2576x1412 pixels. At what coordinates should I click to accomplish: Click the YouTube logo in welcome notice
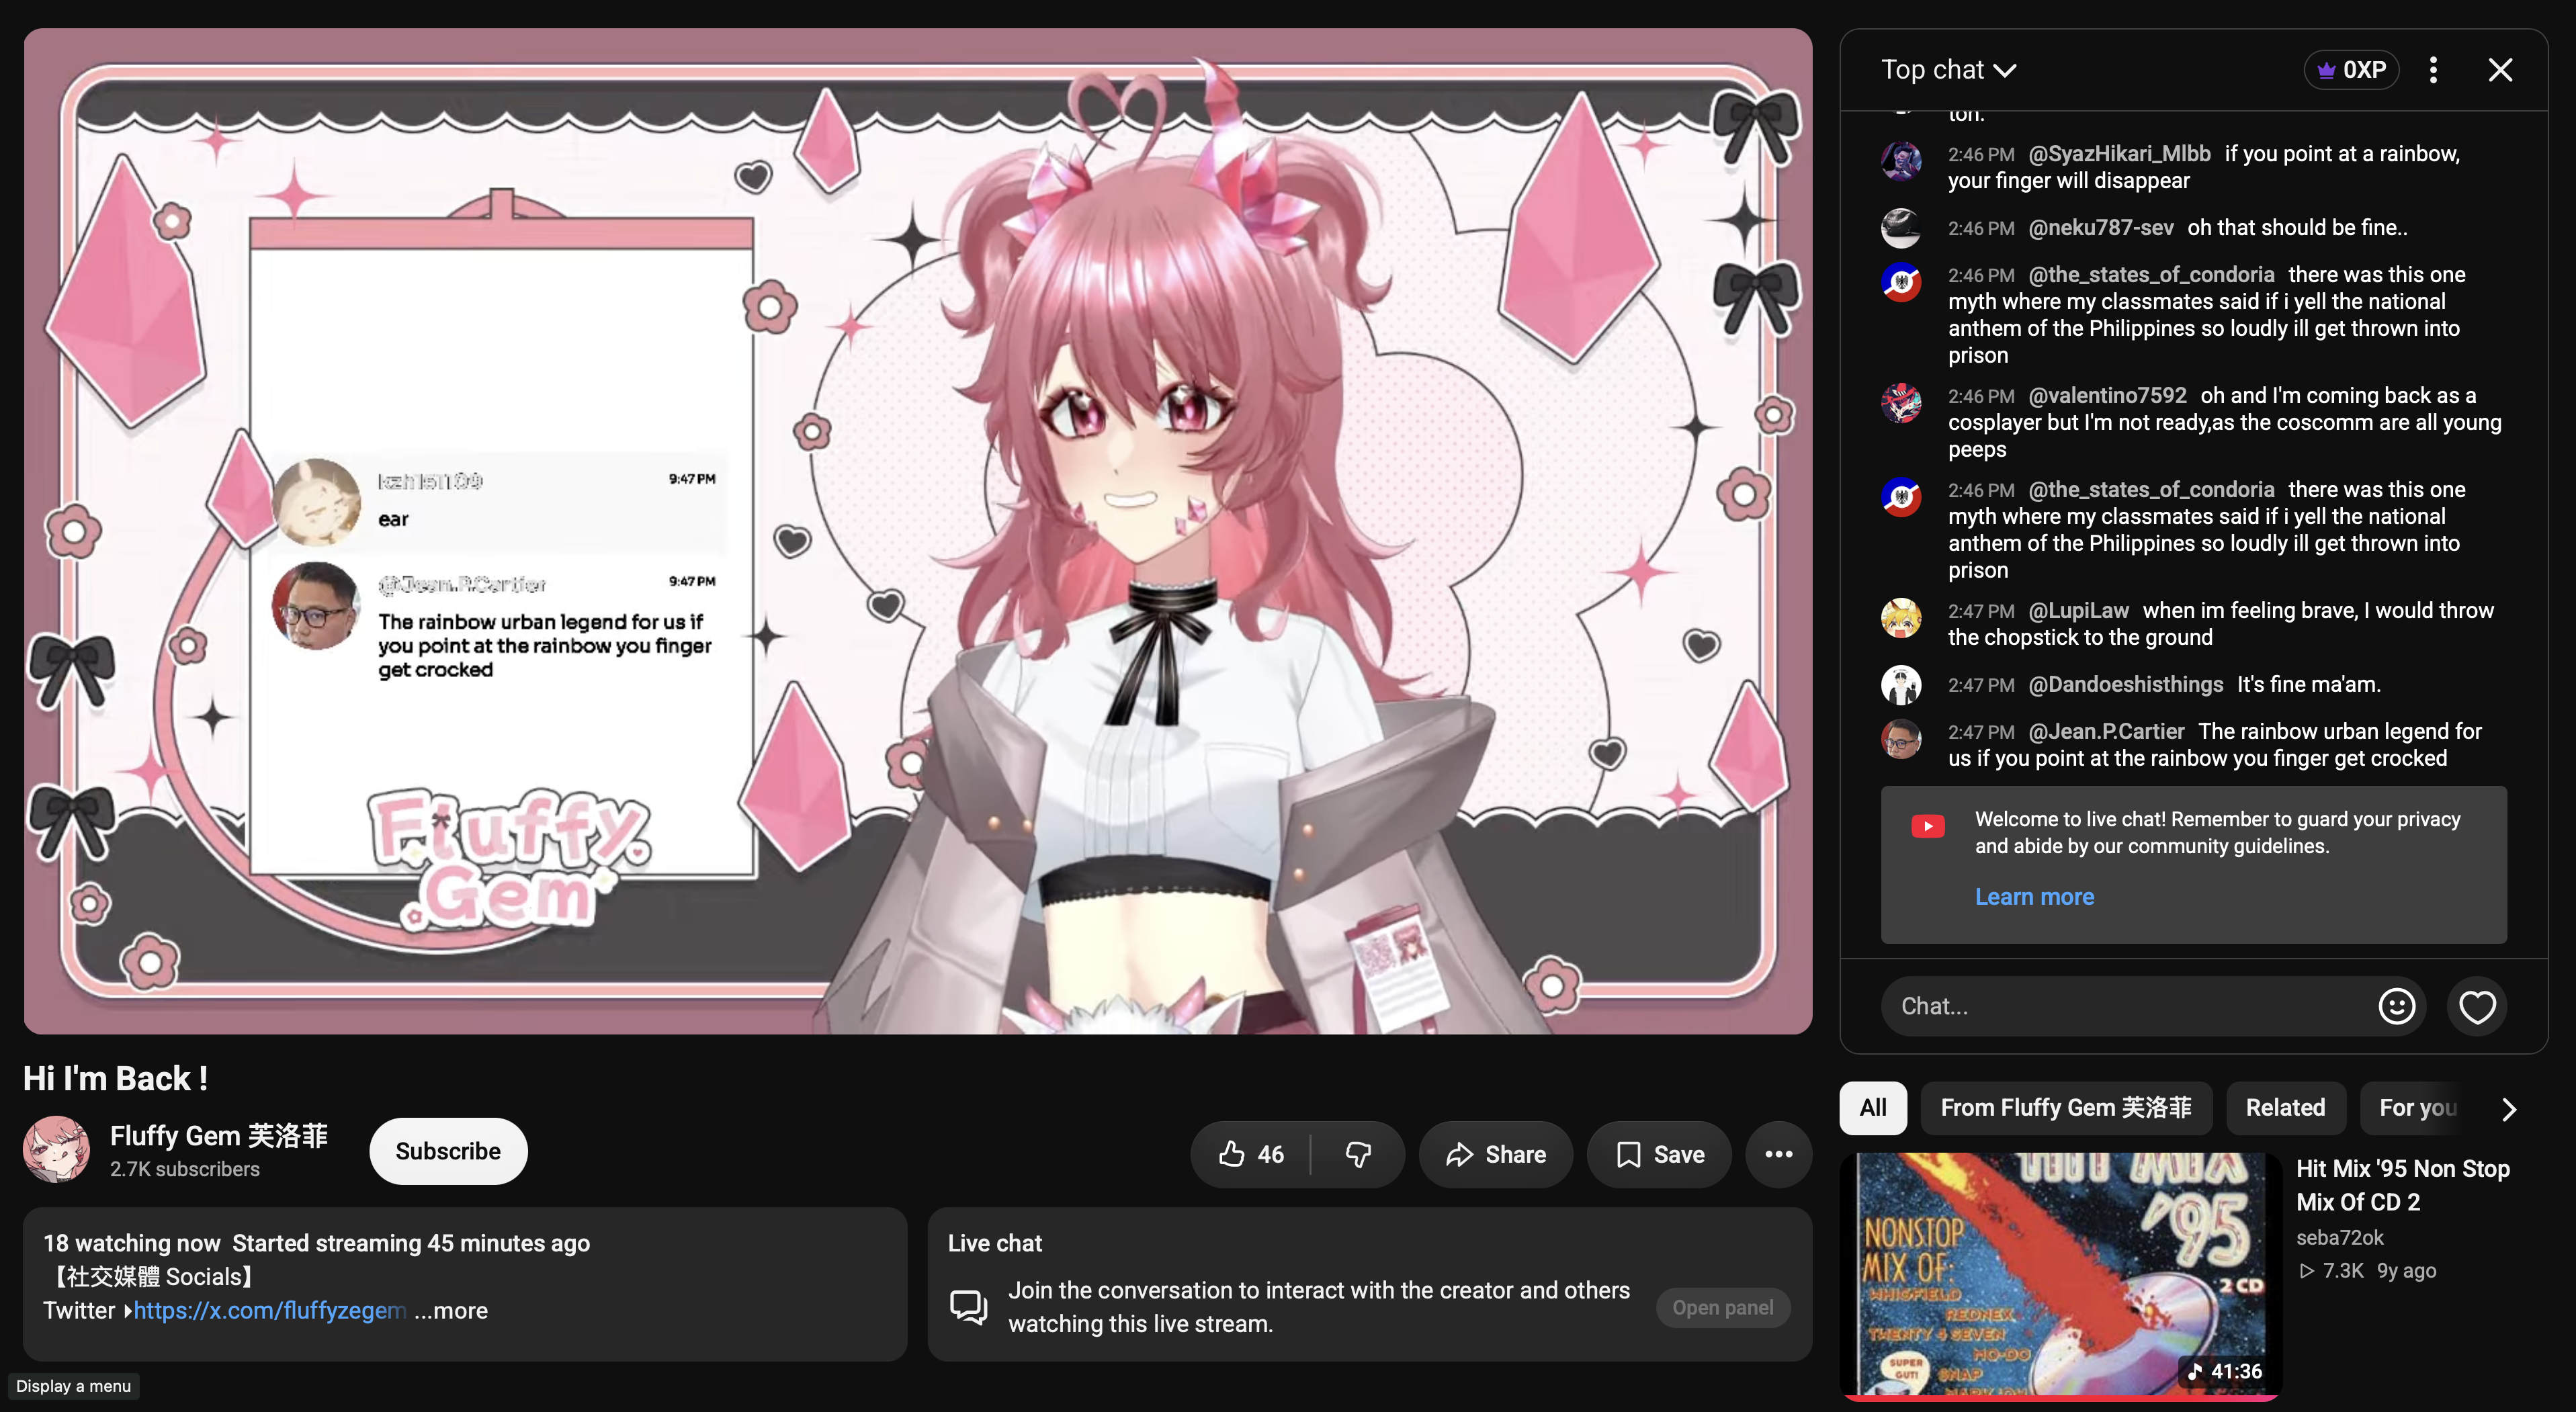[x=1927, y=826]
